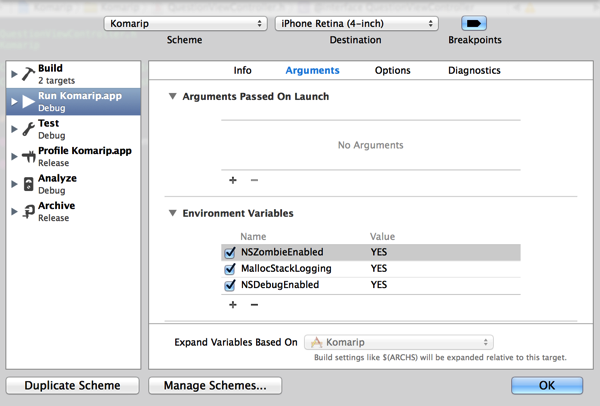This screenshot has height=406, width=600.
Task: Open the iPhone Retina Destination dropdown
Action: click(357, 24)
